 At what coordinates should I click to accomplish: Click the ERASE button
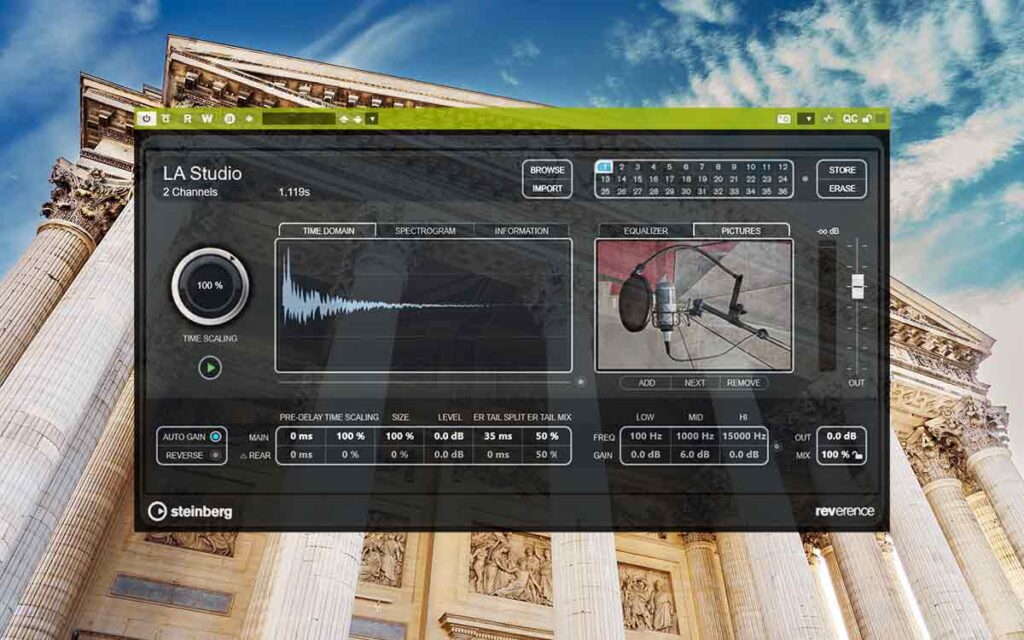point(842,188)
